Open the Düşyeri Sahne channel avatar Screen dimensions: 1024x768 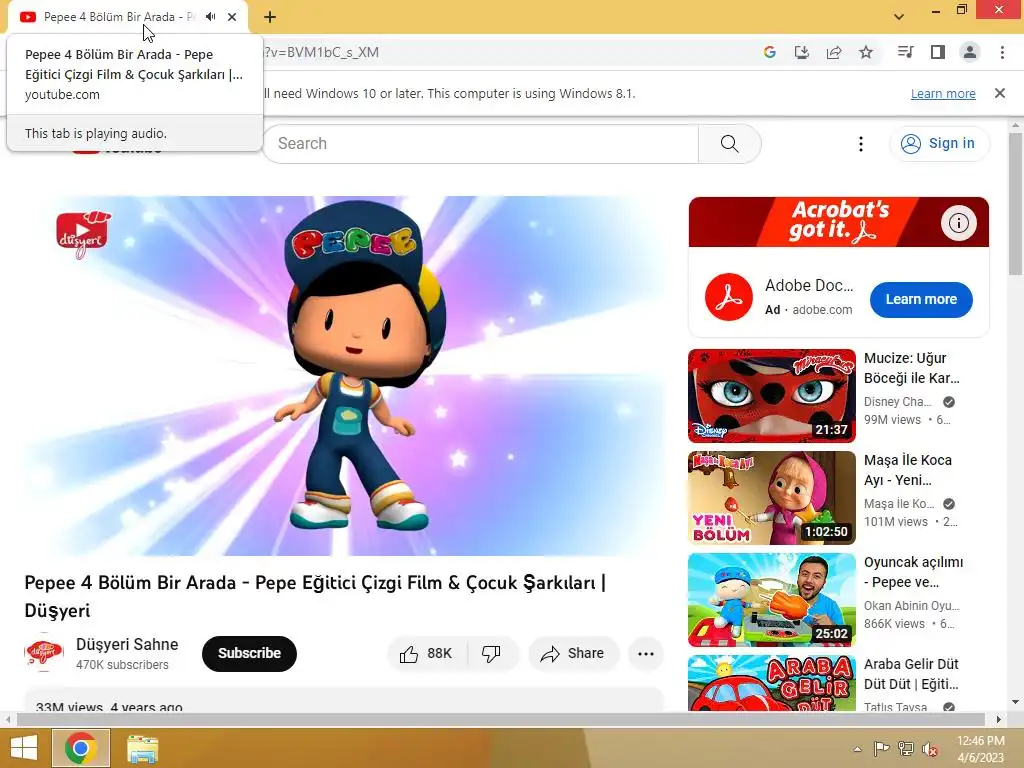(44, 652)
